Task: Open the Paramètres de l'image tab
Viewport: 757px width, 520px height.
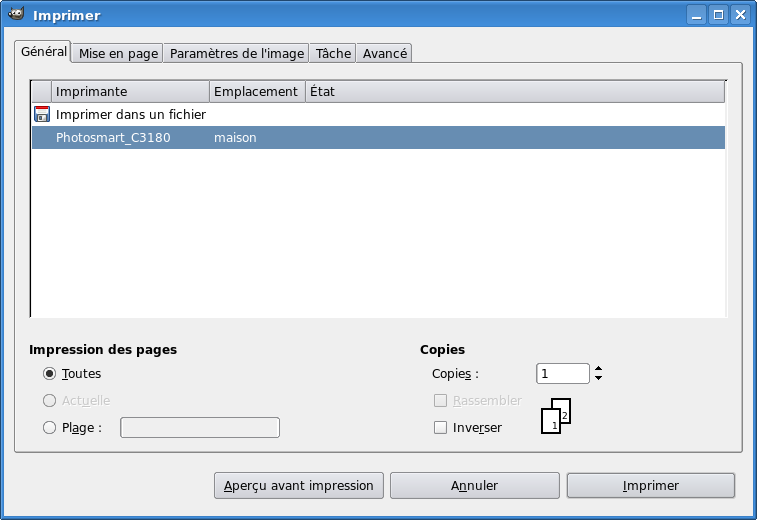Action: click(x=237, y=53)
